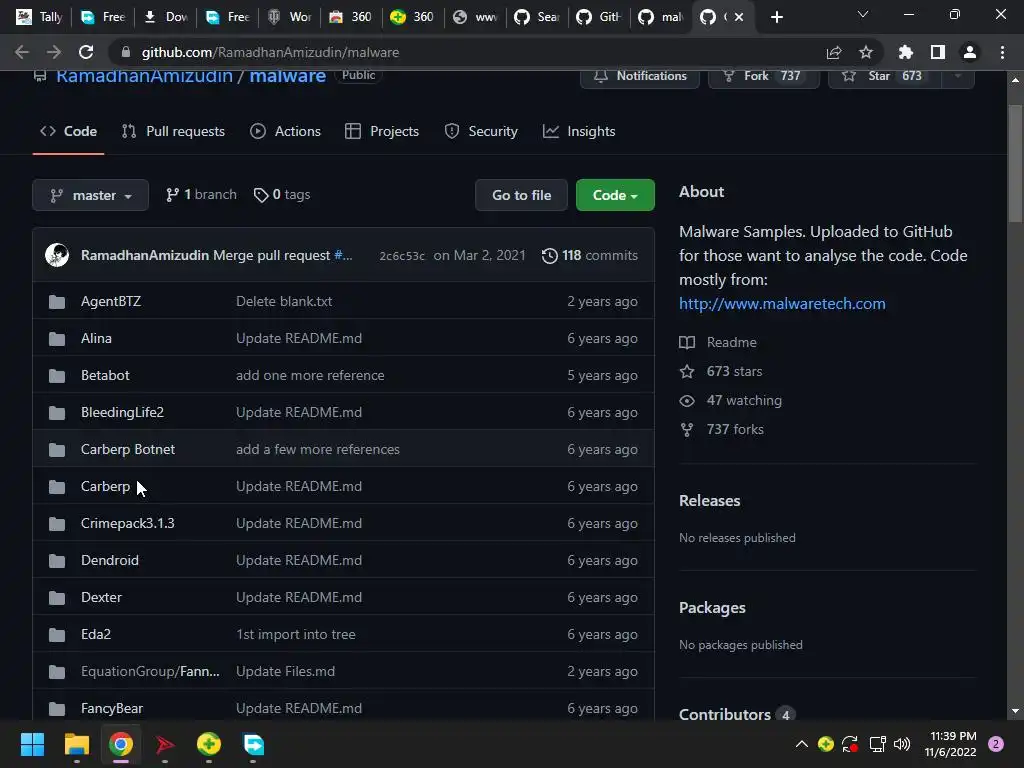Switch to the Code tab
The width and height of the screenshot is (1024, 768).
[x=69, y=131]
